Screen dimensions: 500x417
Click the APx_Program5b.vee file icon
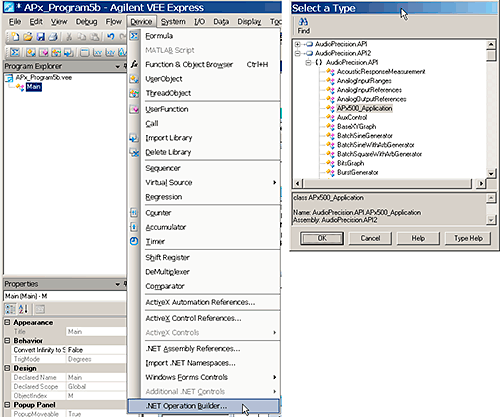point(9,78)
